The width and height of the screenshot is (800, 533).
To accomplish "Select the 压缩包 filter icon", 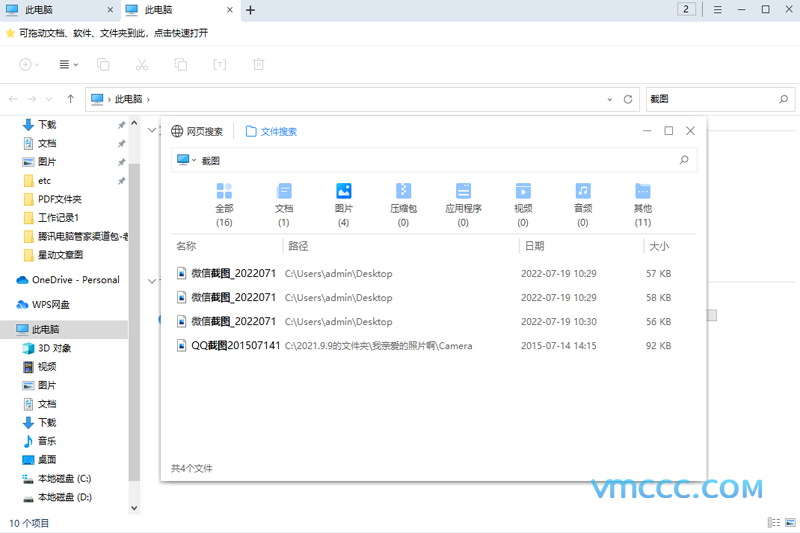I will 403,191.
